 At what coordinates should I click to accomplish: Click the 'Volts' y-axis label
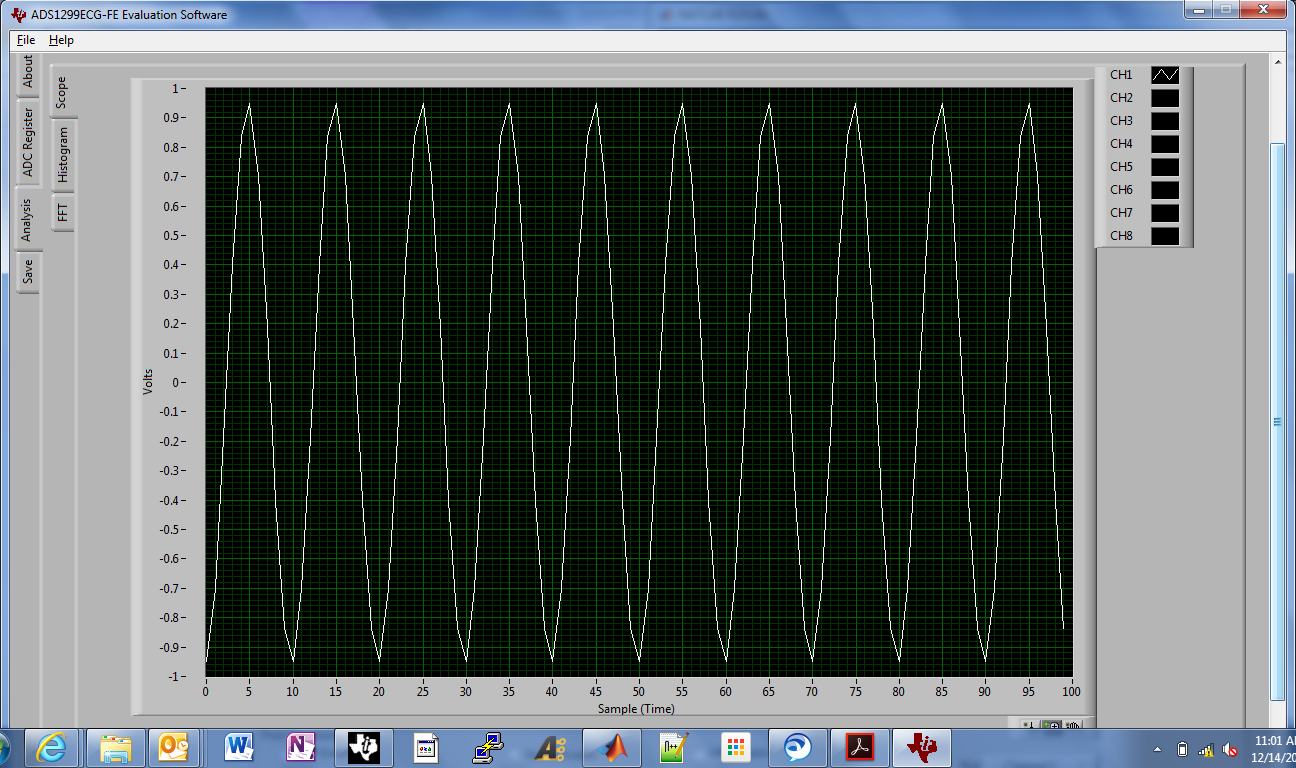(148, 382)
